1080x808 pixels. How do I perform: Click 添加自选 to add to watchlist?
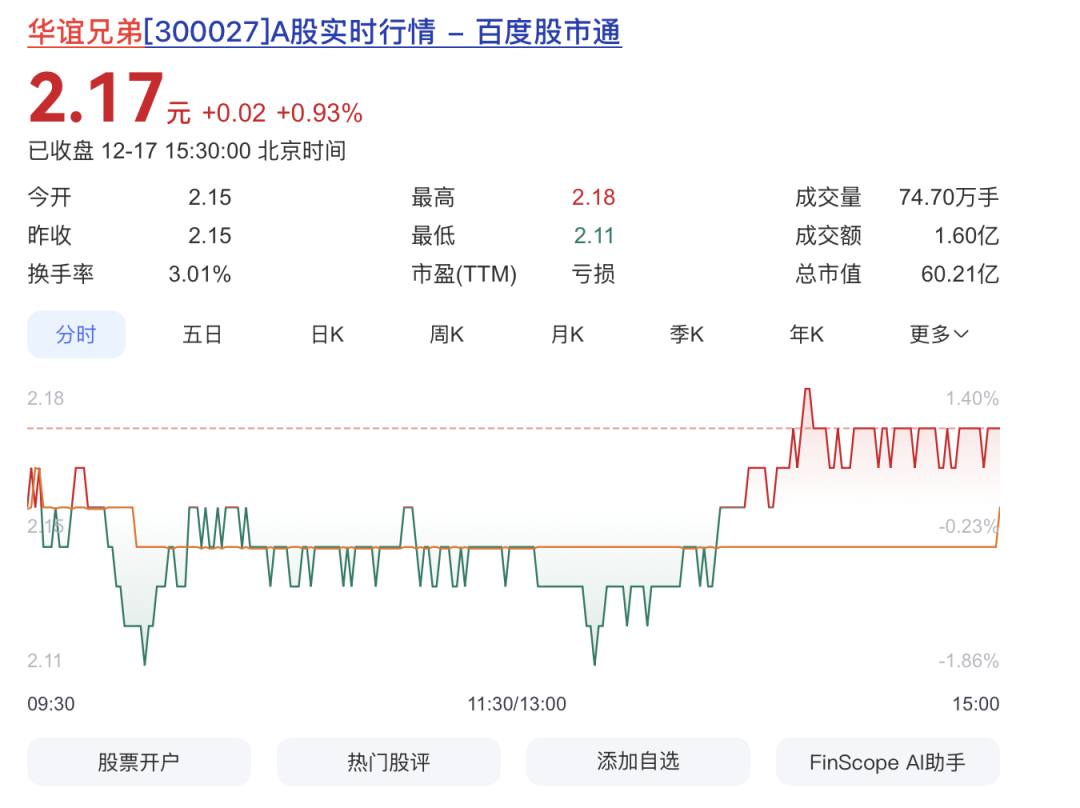point(638,761)
